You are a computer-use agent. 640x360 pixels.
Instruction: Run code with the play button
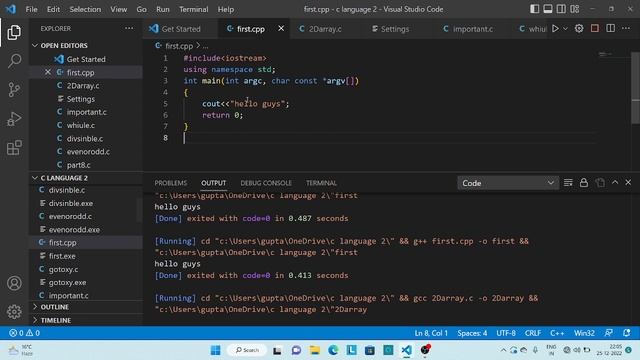[x=555, y=29]
